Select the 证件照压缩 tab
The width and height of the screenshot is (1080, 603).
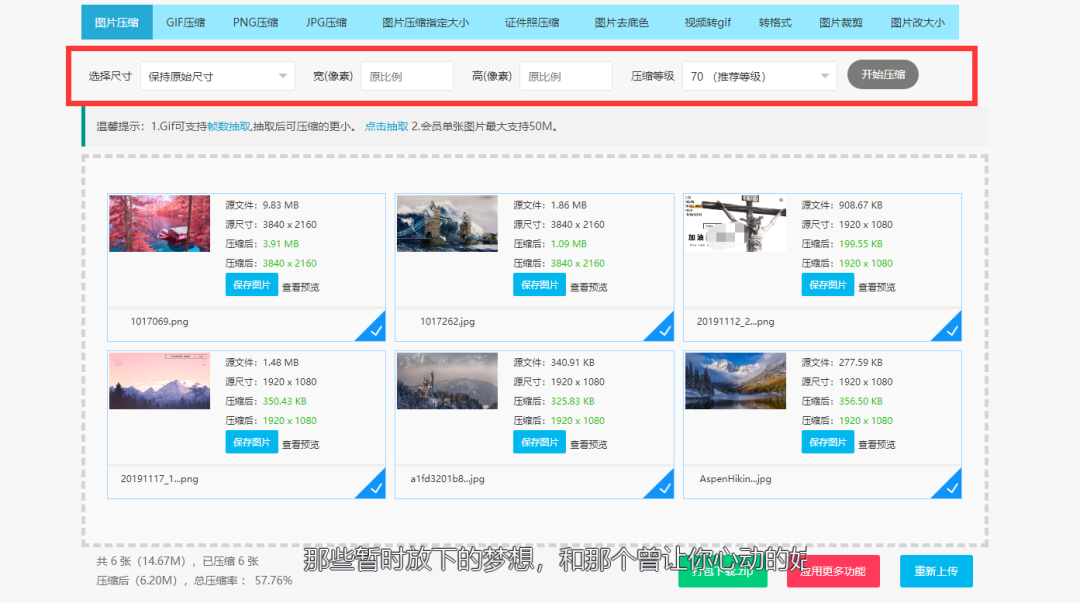click(532, 22)
